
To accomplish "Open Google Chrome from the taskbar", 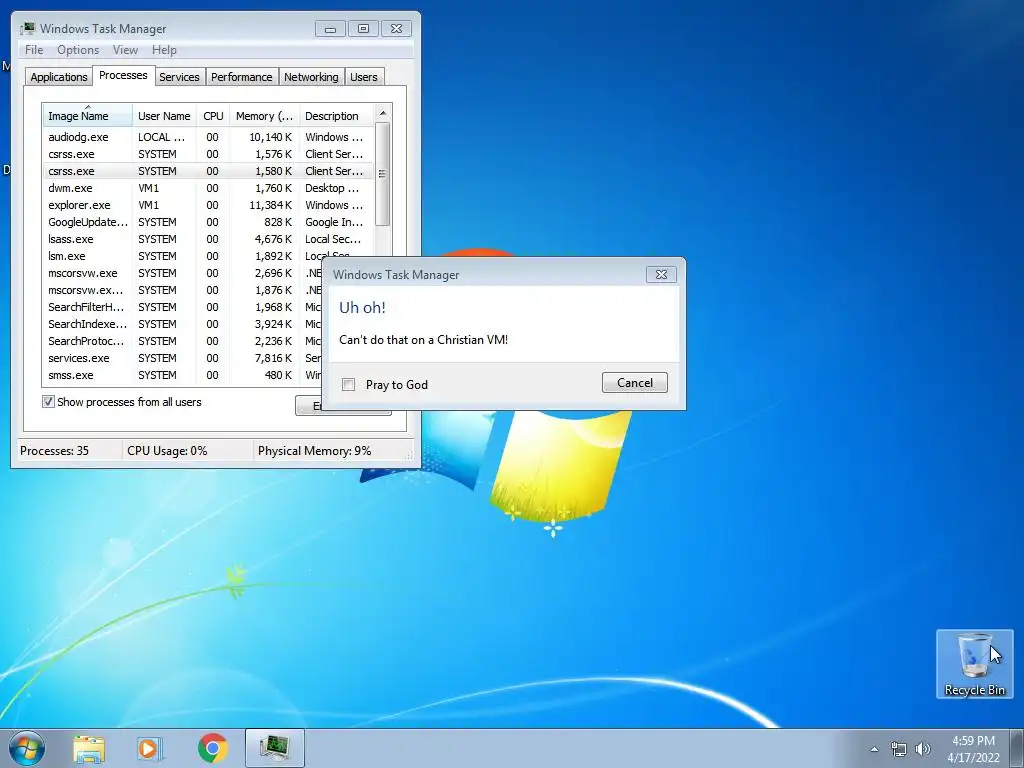I will [212, 748].
